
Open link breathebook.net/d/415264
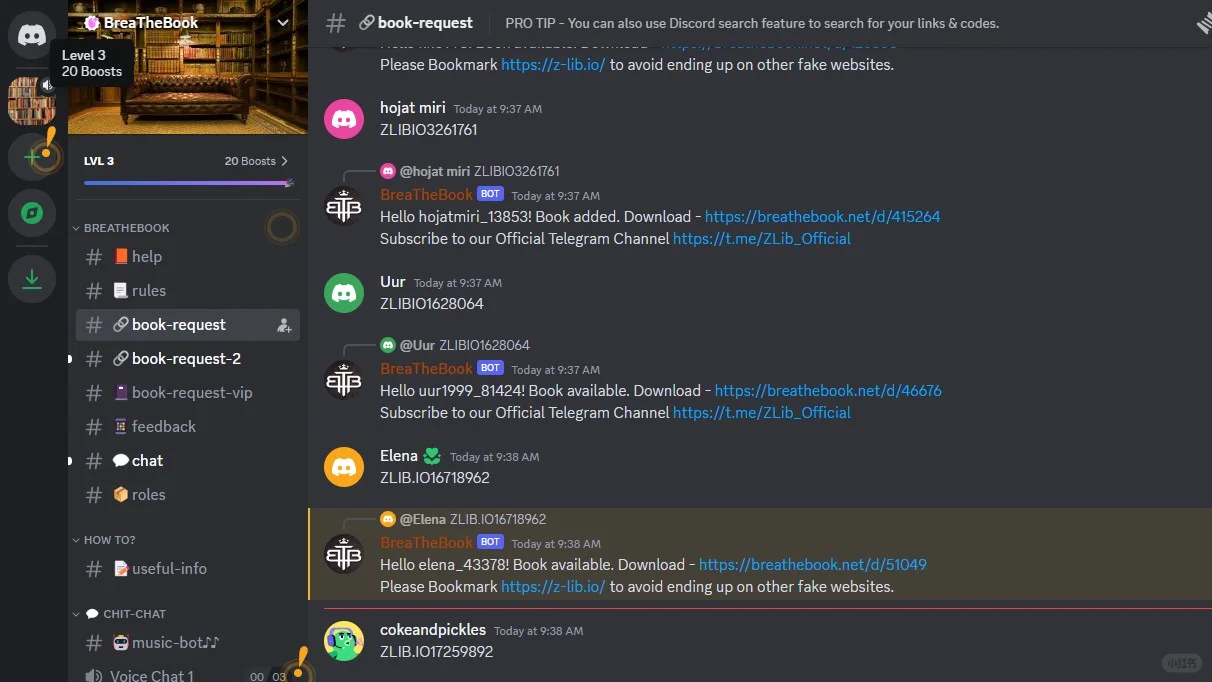click(822, 216)
